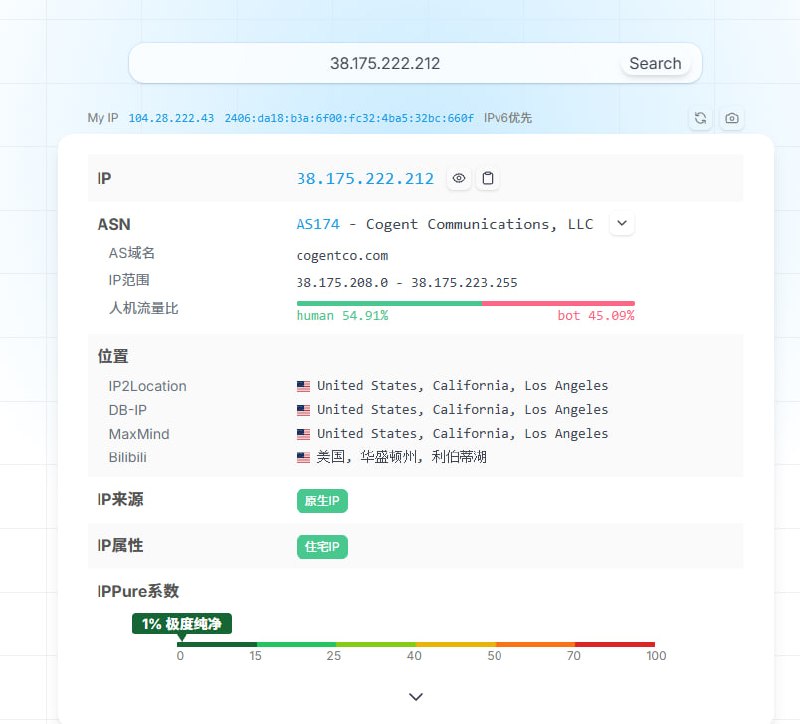Click the IP range 38.175.208.0 - 38.175.223.255
The height and width of the screenshot is (724, 800).
pyautogui.click(x=407, y=283)
